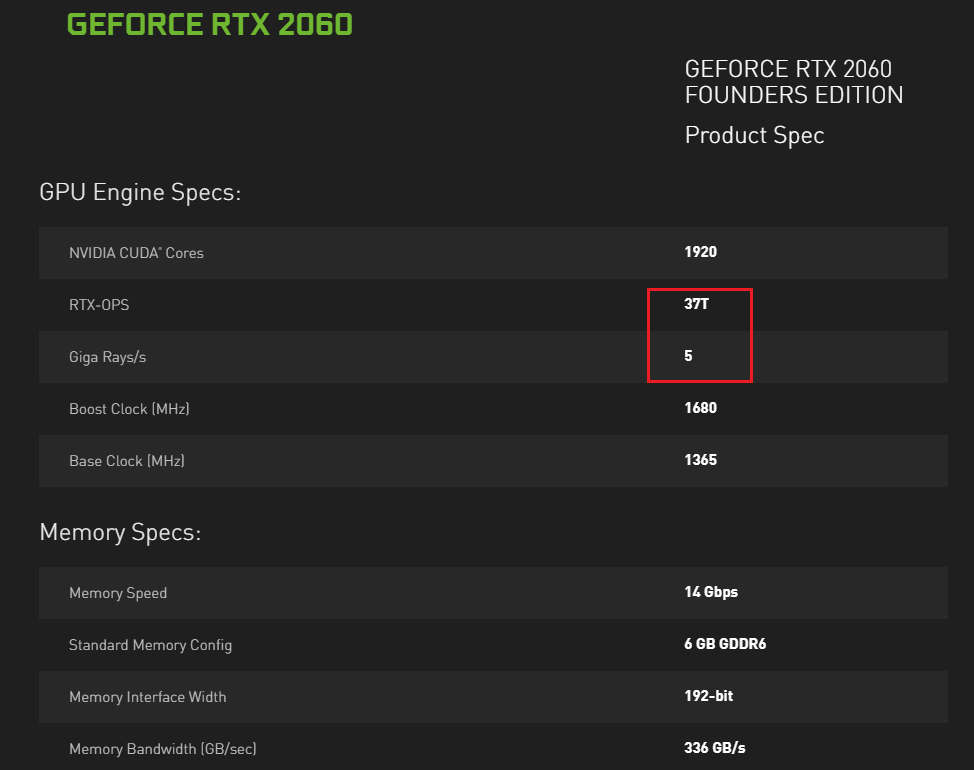Select the Giga Rays value 5

[689, 356]
